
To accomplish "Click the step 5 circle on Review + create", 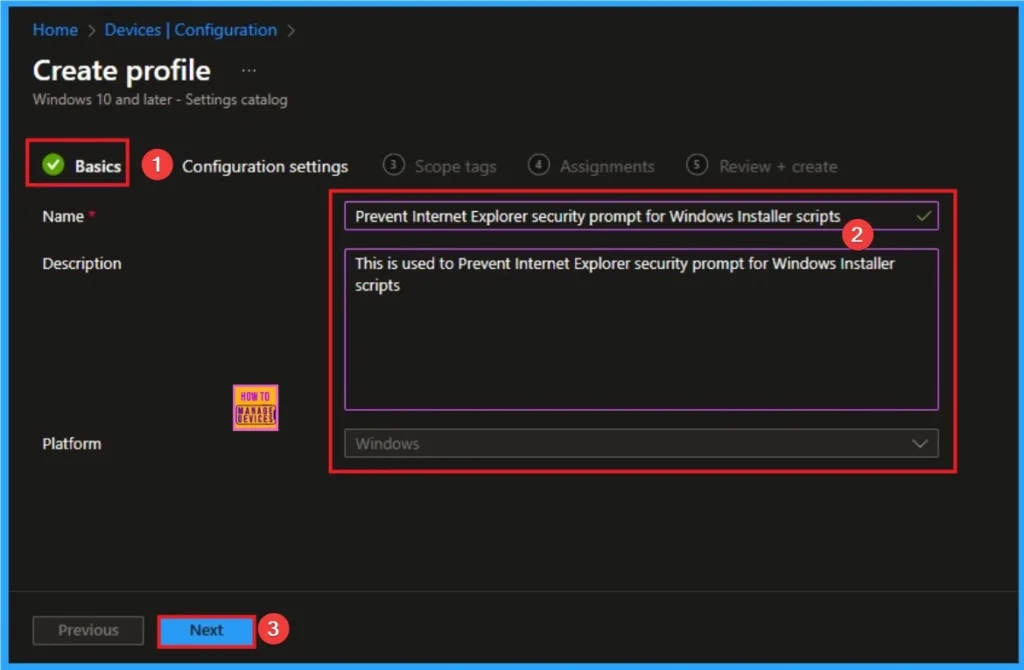I will [697, 166].
